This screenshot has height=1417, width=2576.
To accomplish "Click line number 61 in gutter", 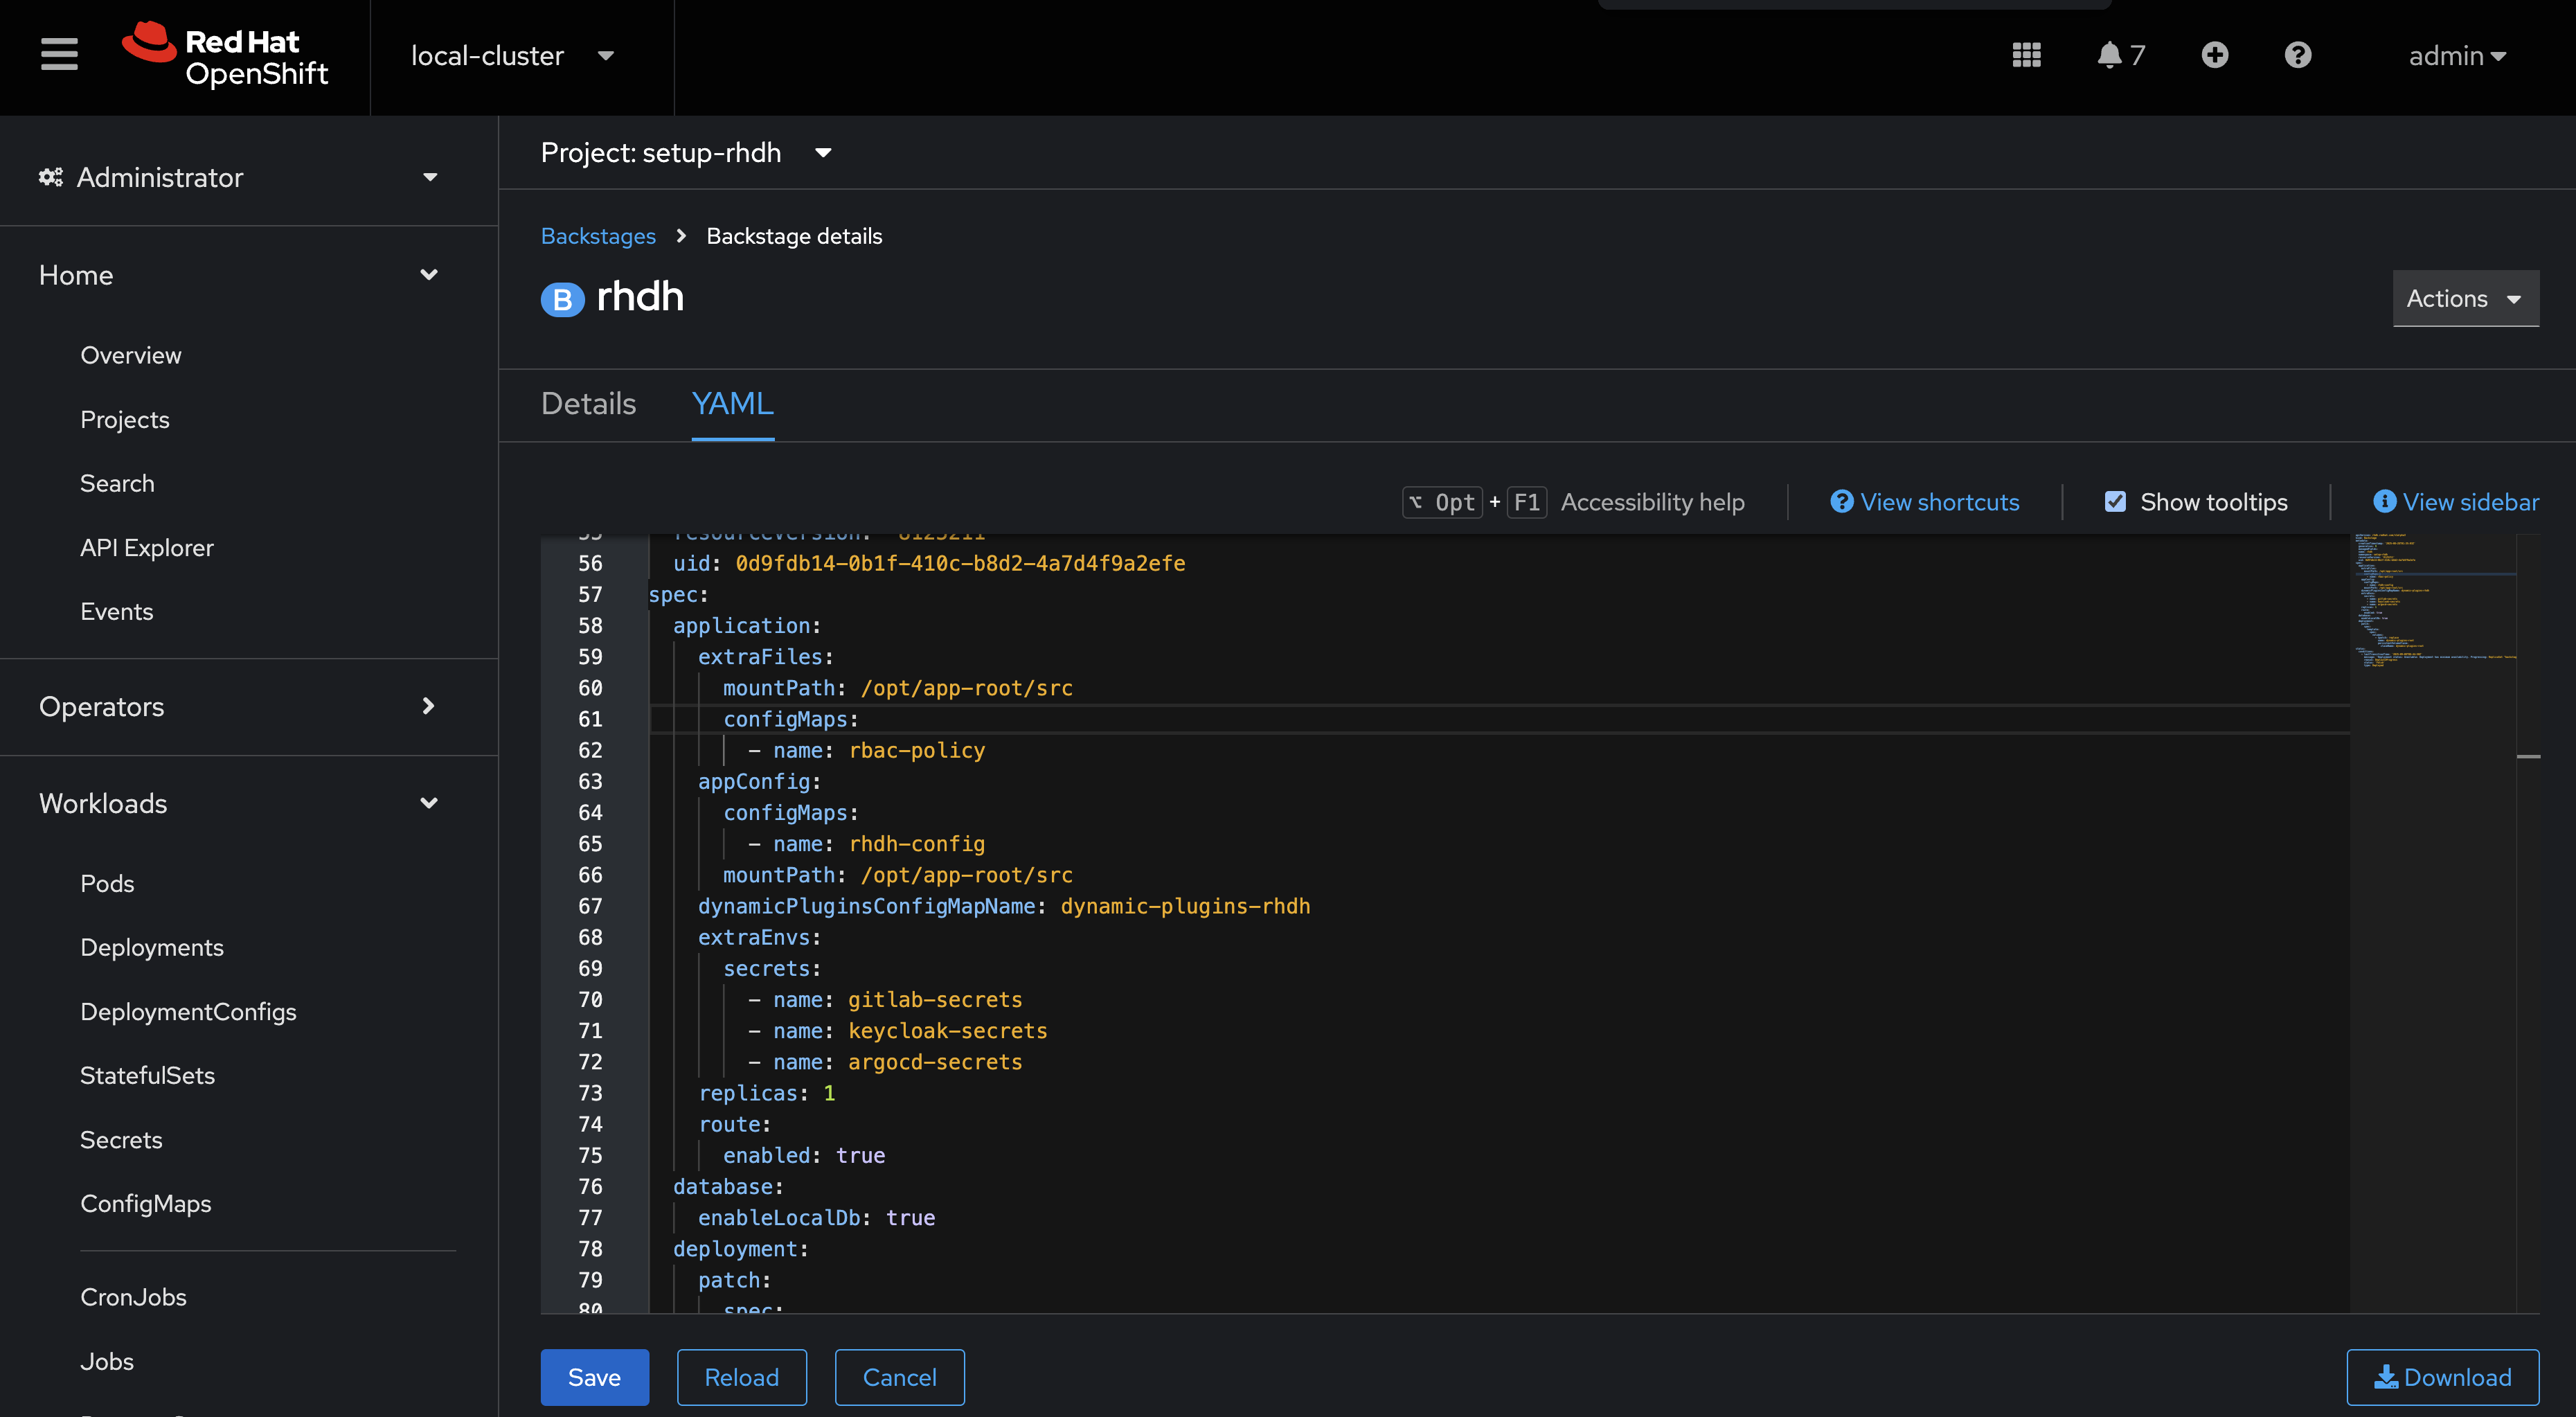I will tap(590, 719).
